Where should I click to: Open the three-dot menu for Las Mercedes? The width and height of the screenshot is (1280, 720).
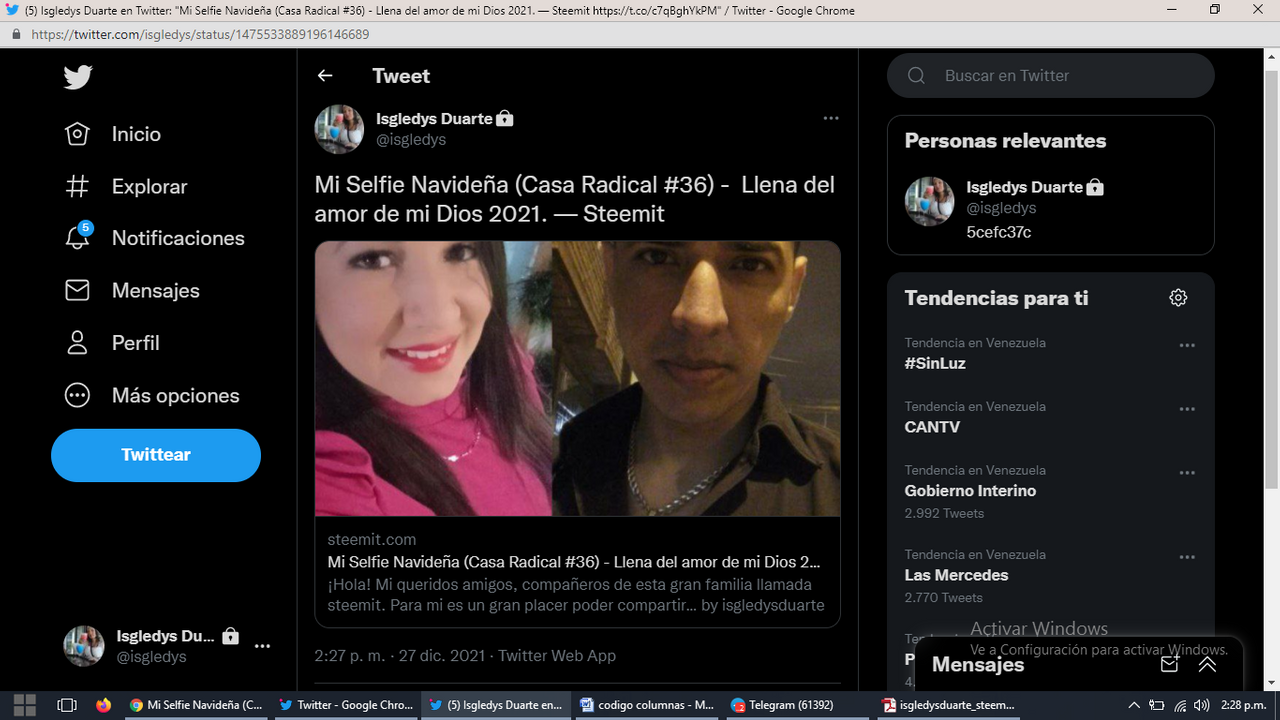pos(1187,557)
